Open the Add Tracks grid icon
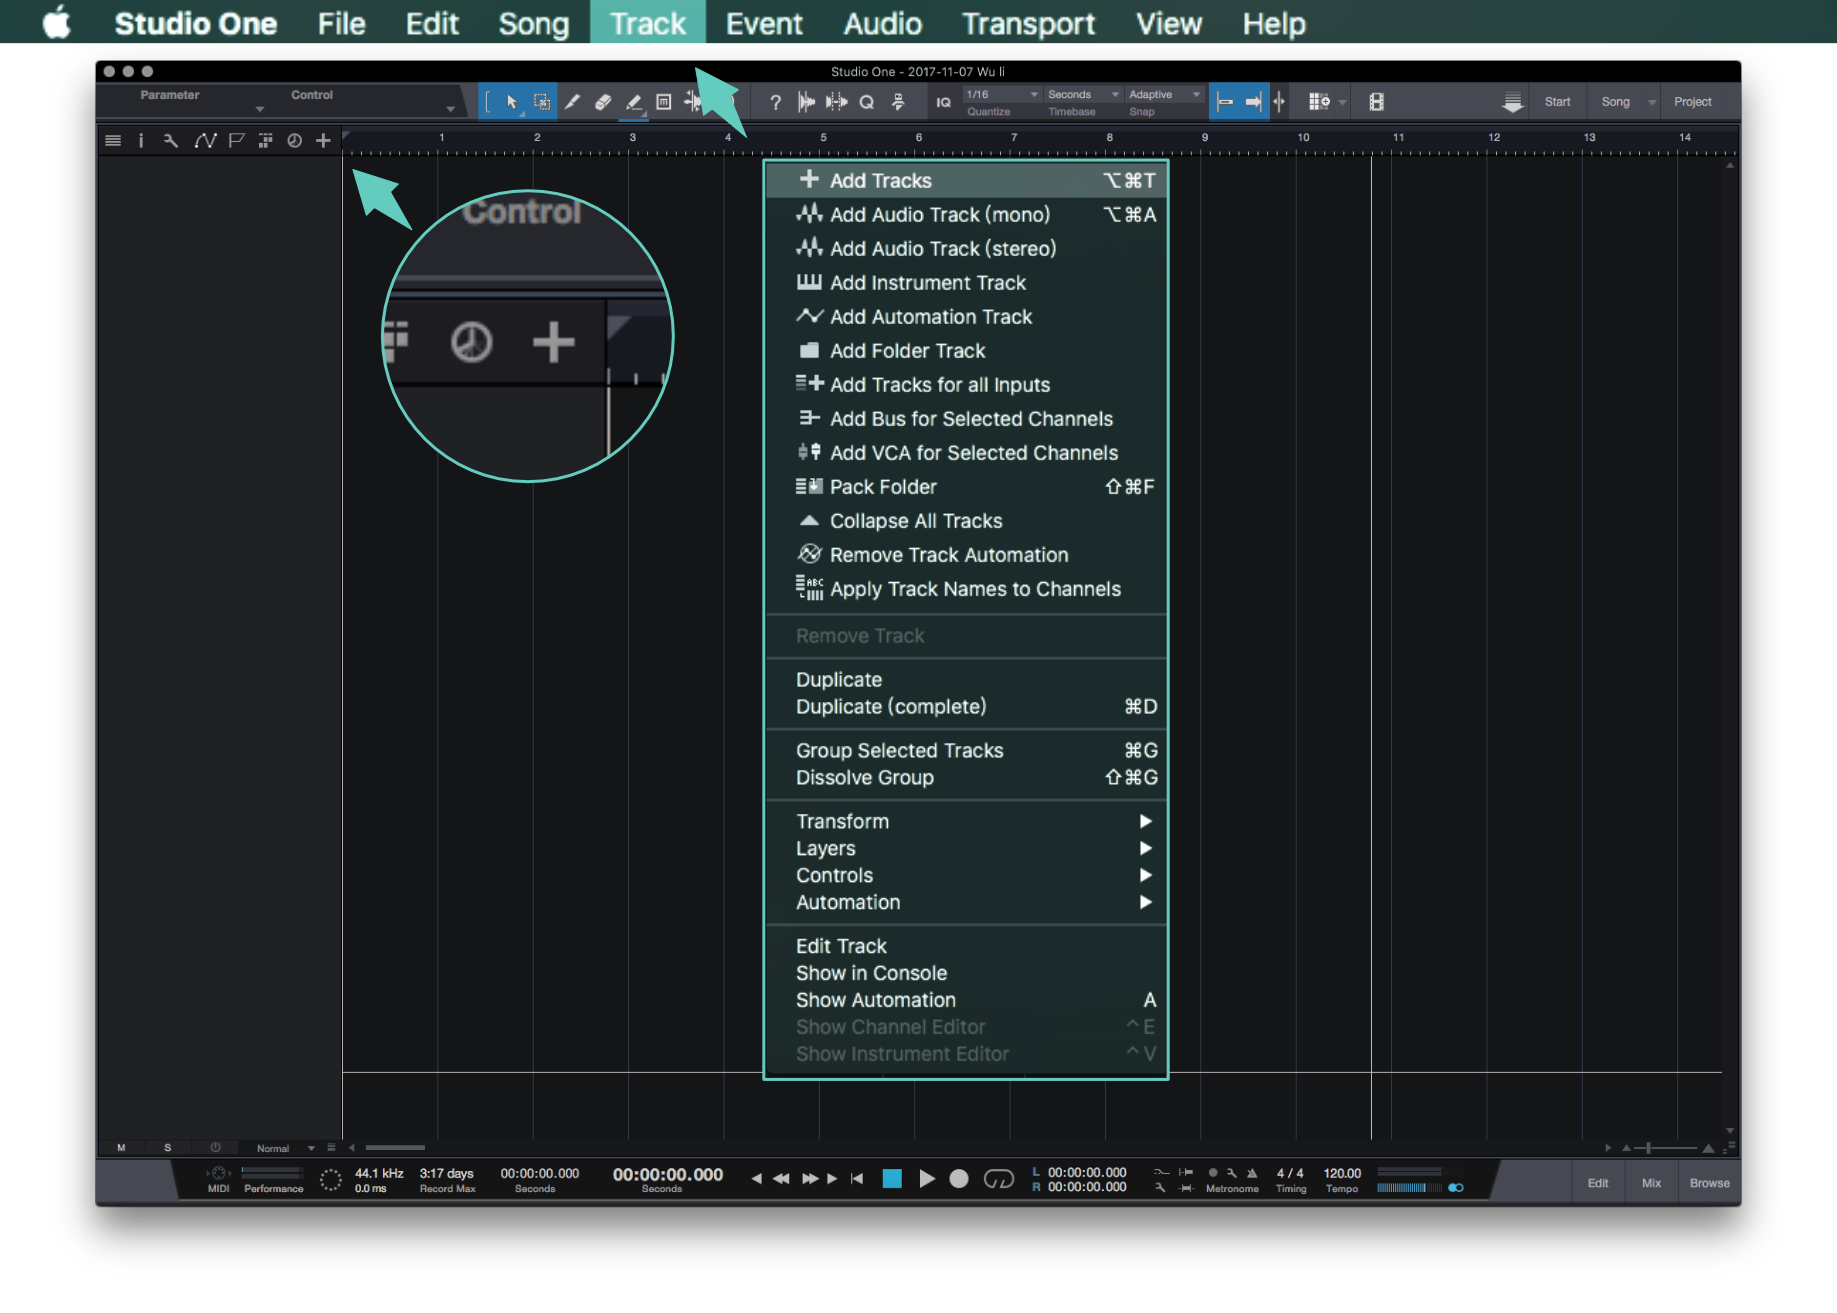The width and height of the screenshot is (1837, 1313). click(1319, 102)
